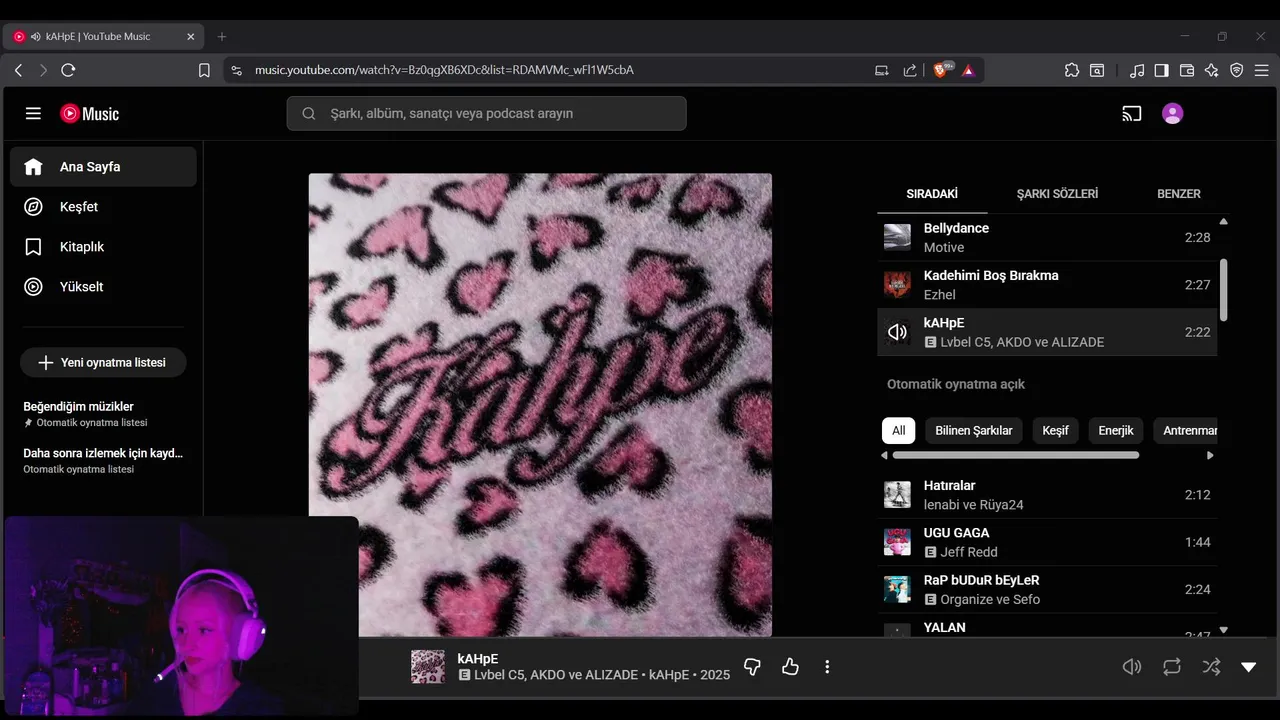Viewport: 1280px width, 720px height.
Task: Toggle the browser sidebar panel icon
Action: (x=1162, y=70)
